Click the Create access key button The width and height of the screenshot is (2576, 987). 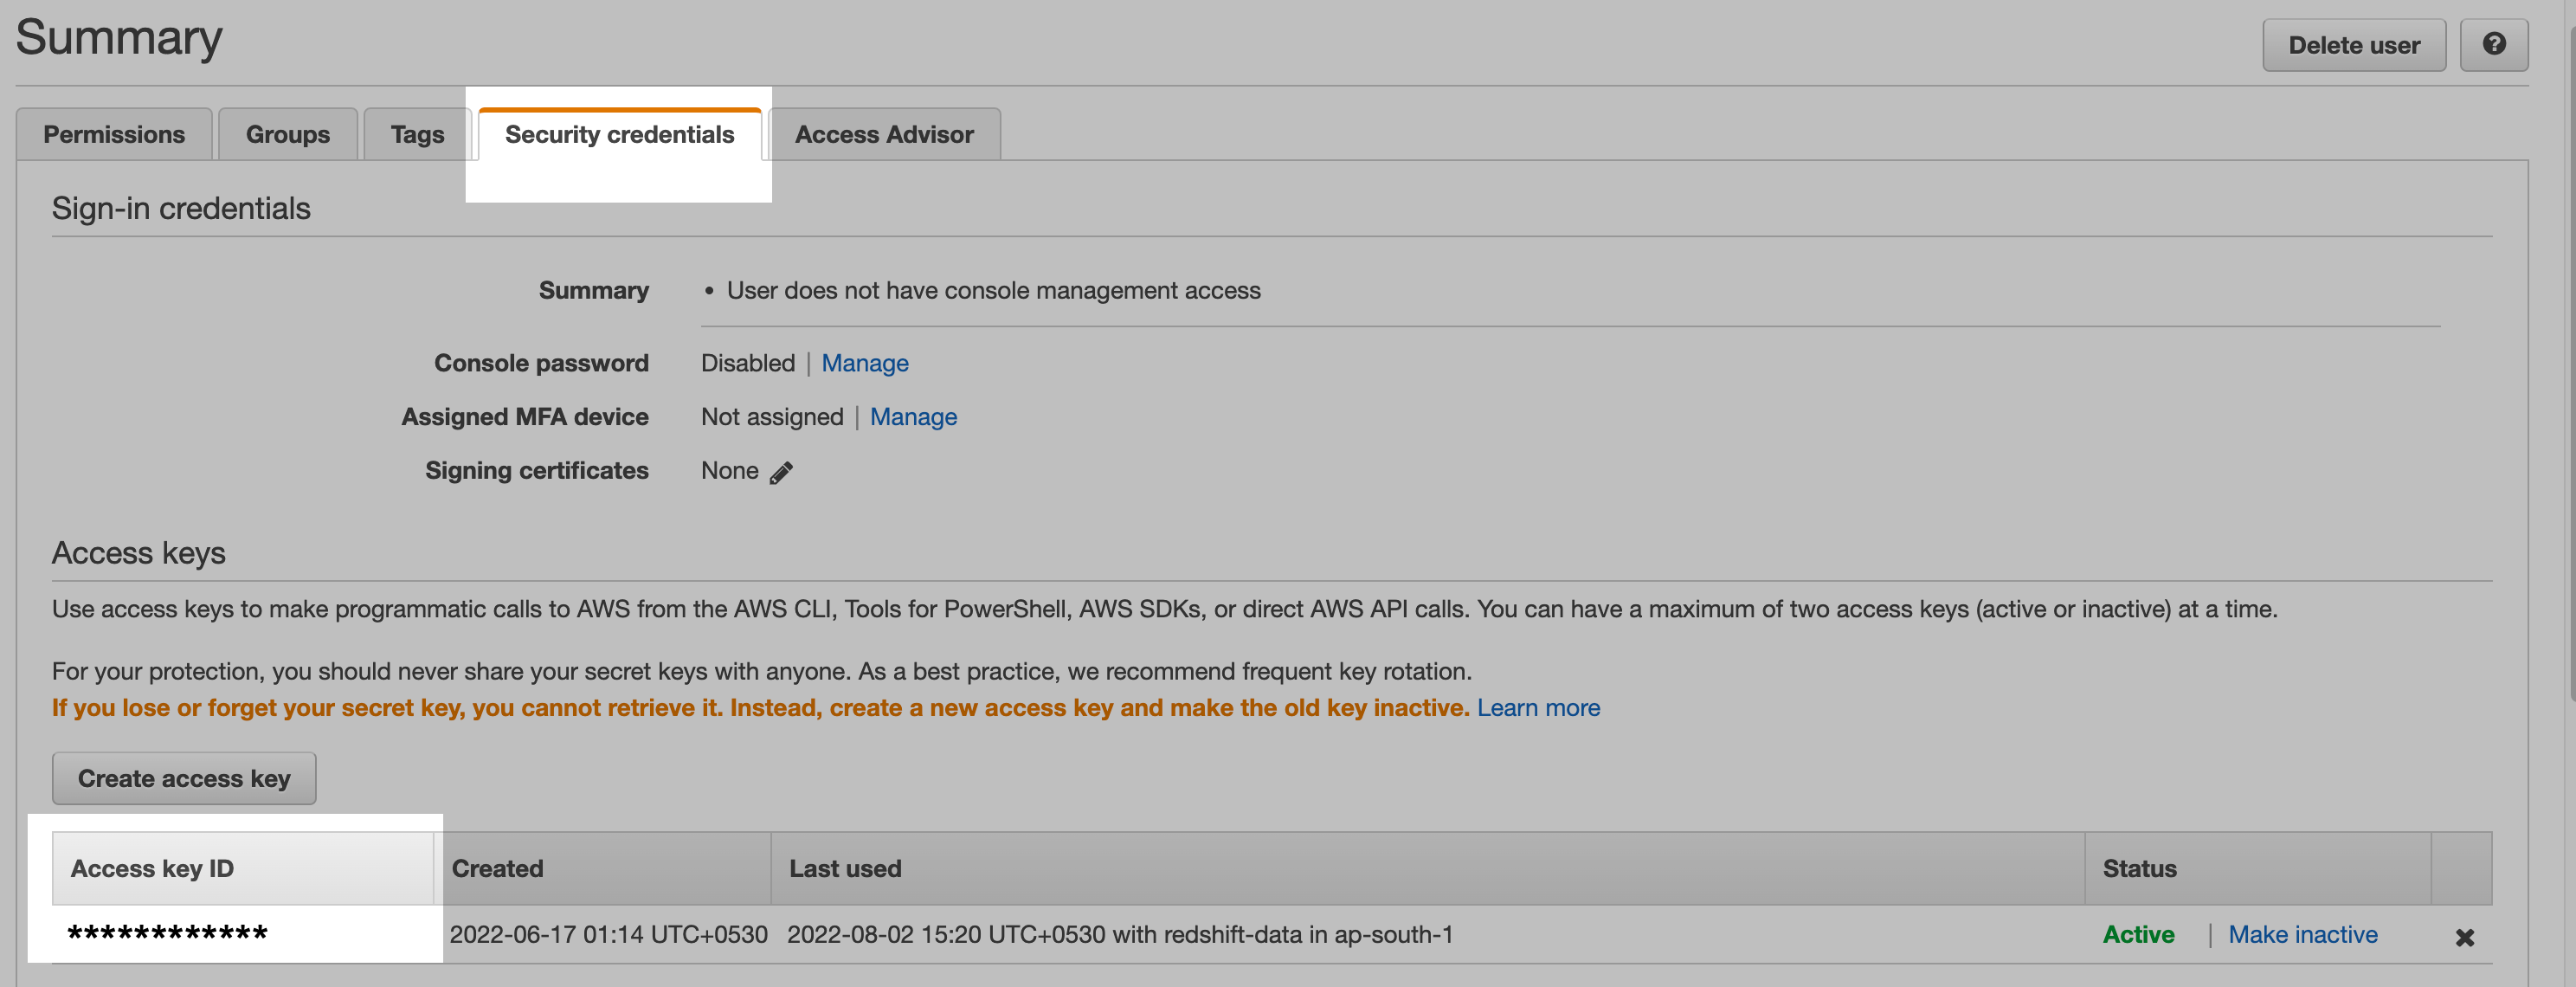pos(184,778)
